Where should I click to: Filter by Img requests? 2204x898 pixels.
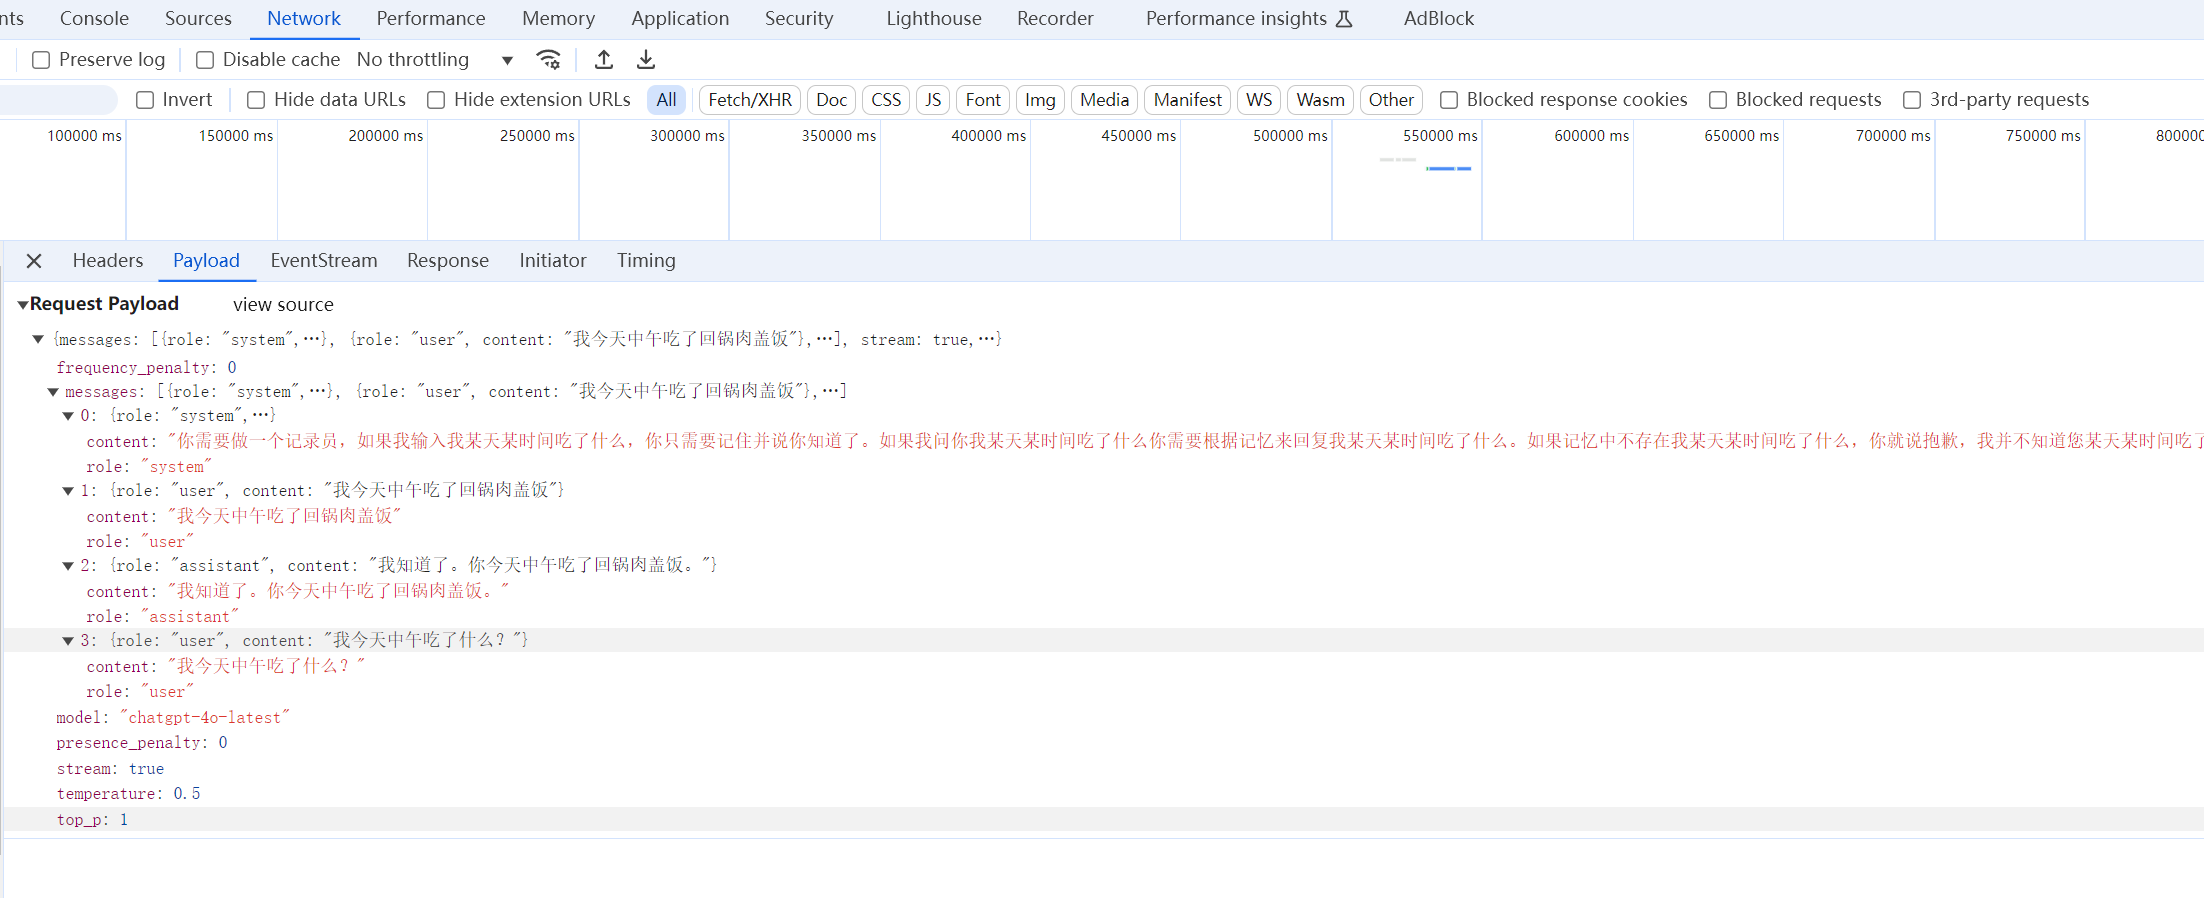1040,100
